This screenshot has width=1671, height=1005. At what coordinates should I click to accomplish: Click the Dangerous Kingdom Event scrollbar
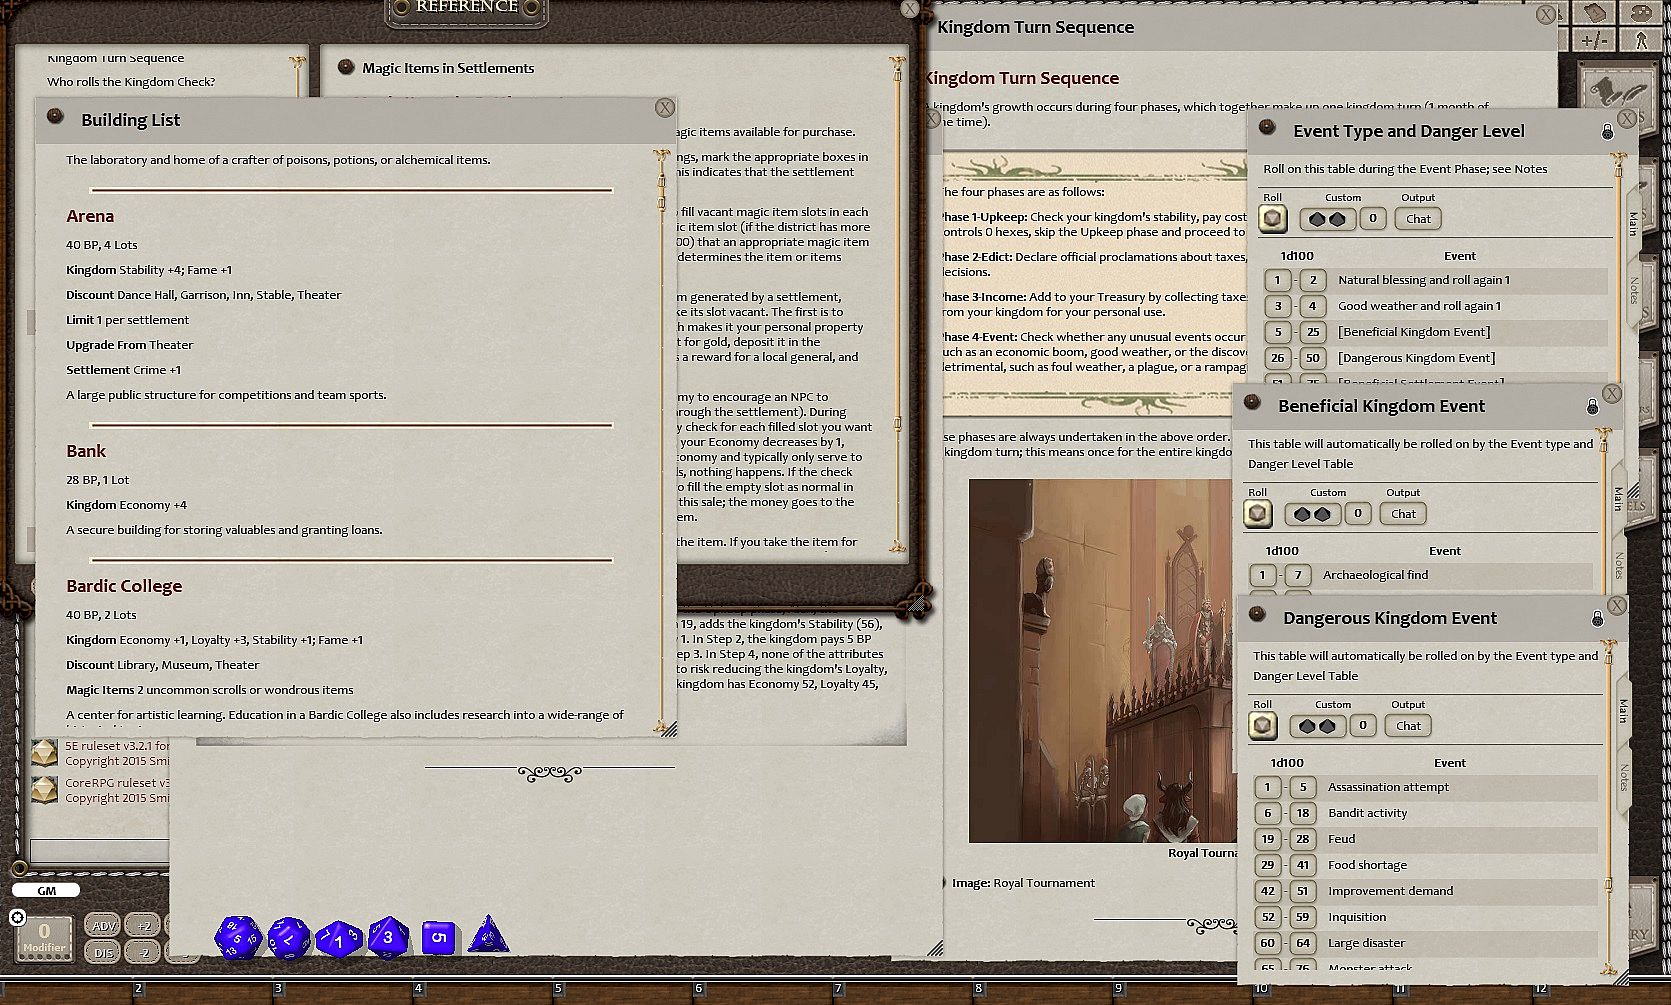tap(1607, 808)
